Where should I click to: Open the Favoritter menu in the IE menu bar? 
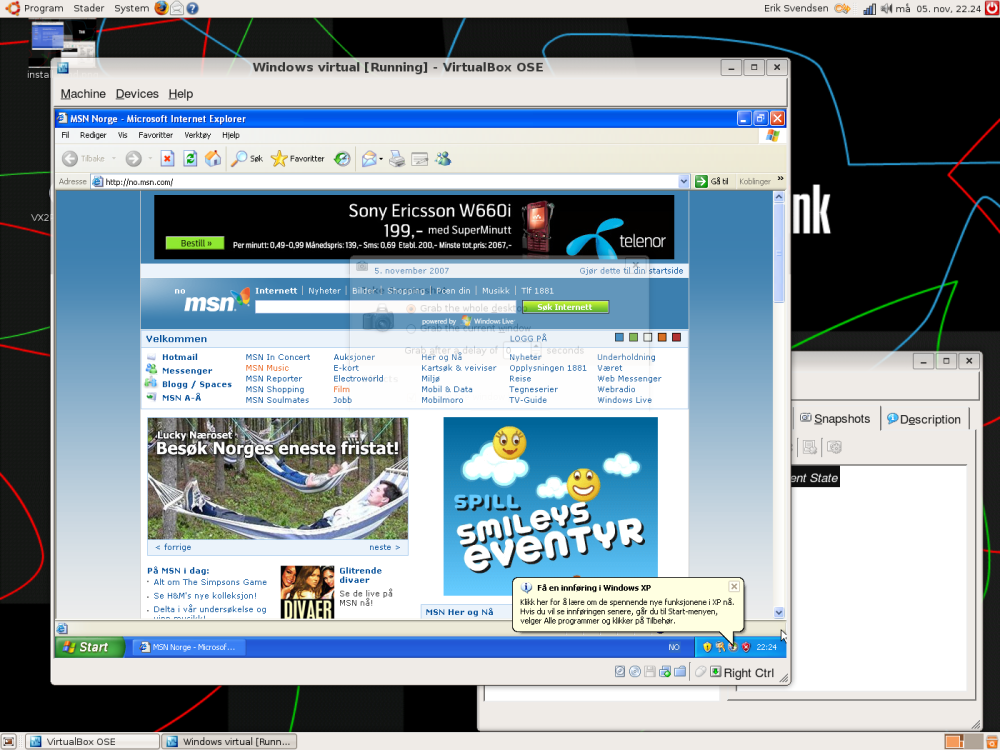tap(156, 135)
